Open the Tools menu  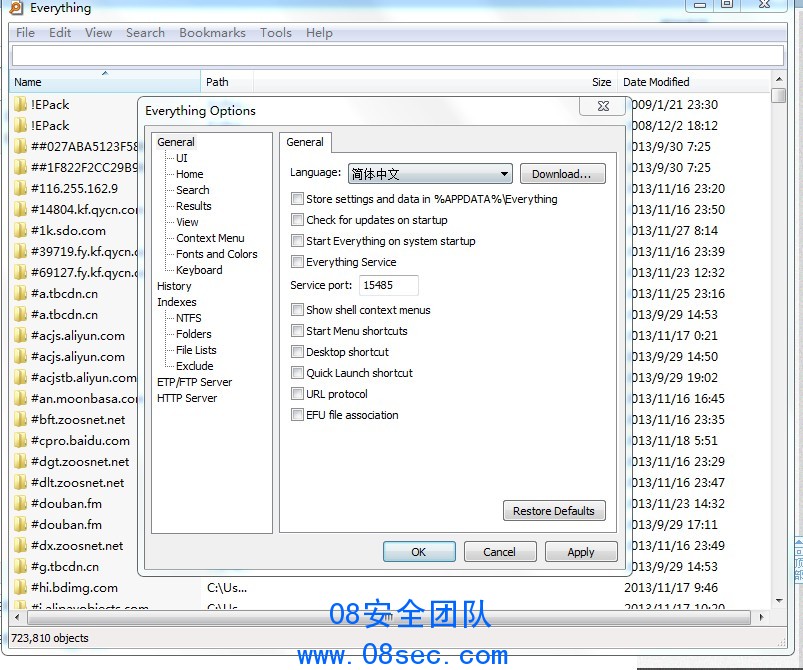276,33
